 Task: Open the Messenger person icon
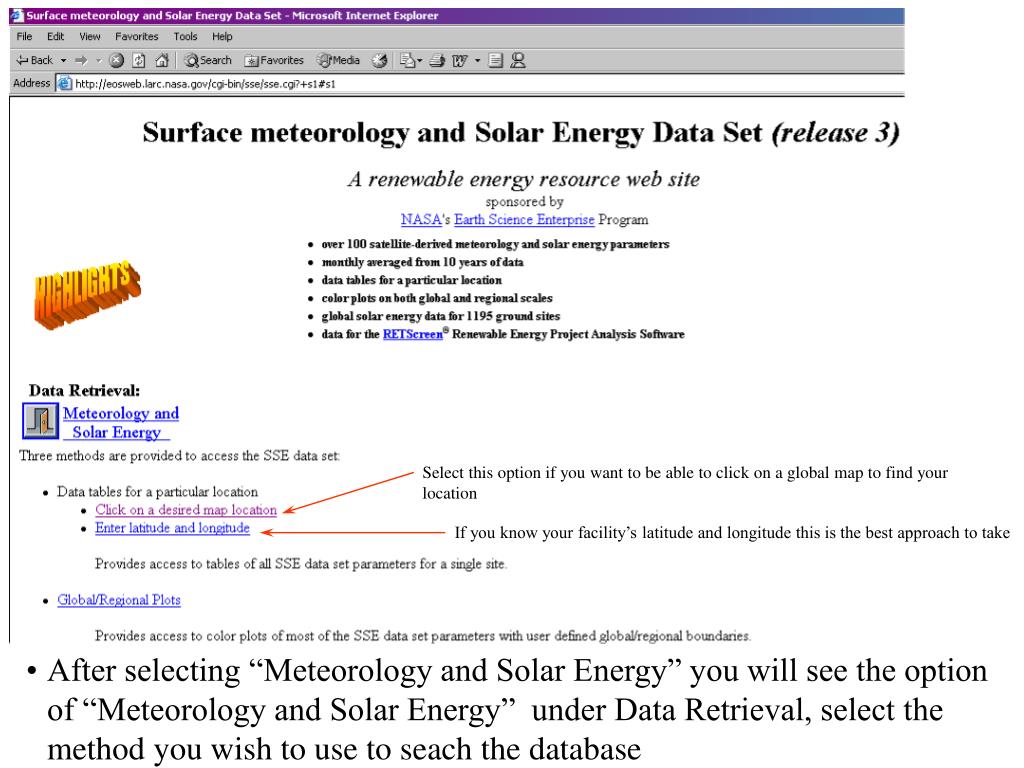(518, 61)
